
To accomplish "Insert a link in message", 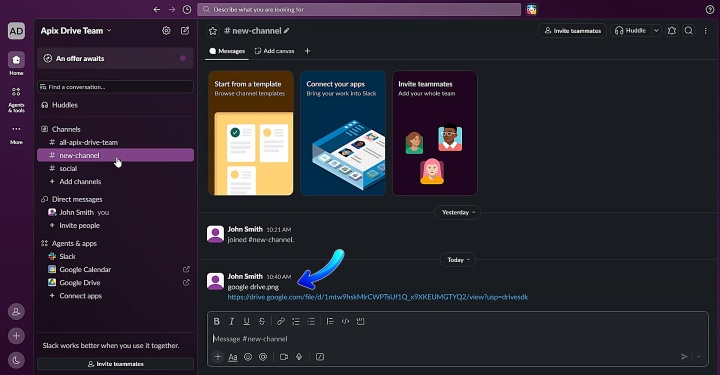I will click(281, 321).
